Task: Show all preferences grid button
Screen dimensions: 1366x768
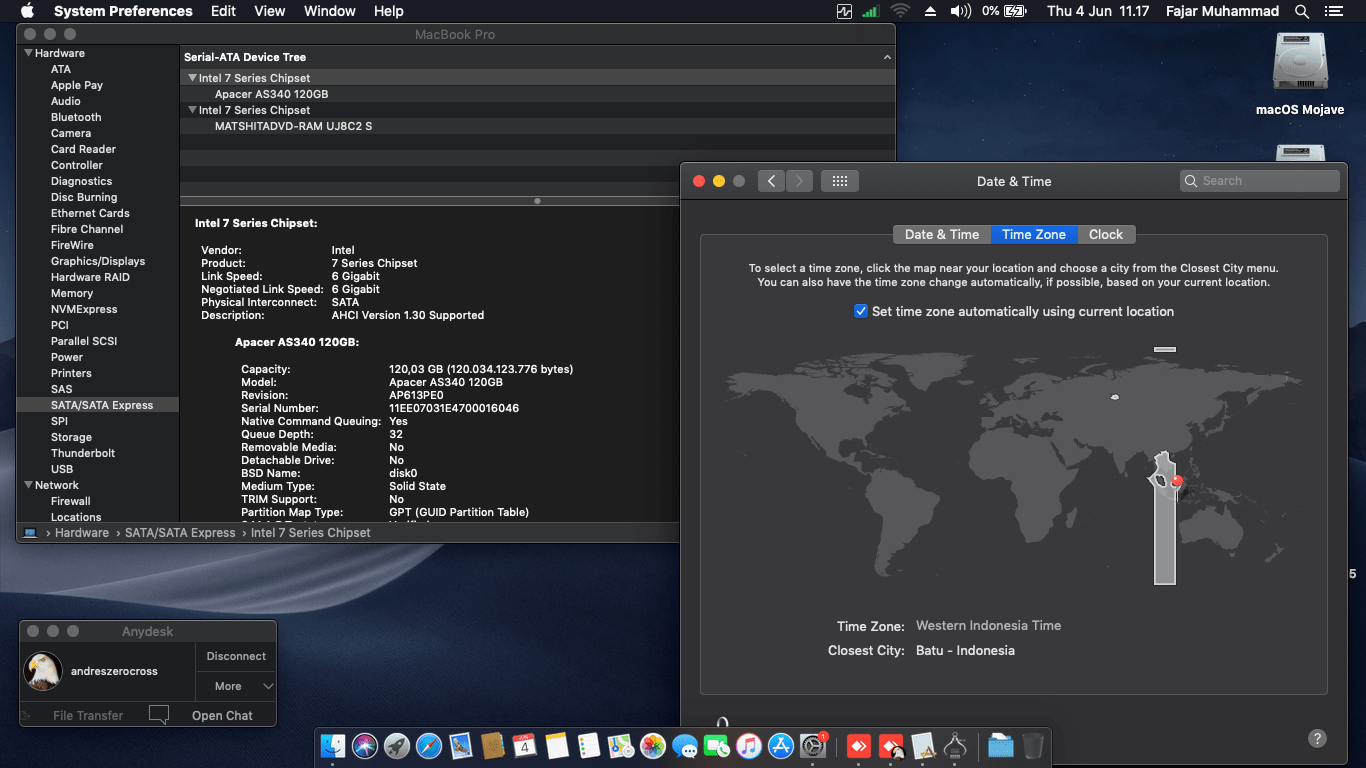Action: (x=840, y=181)
